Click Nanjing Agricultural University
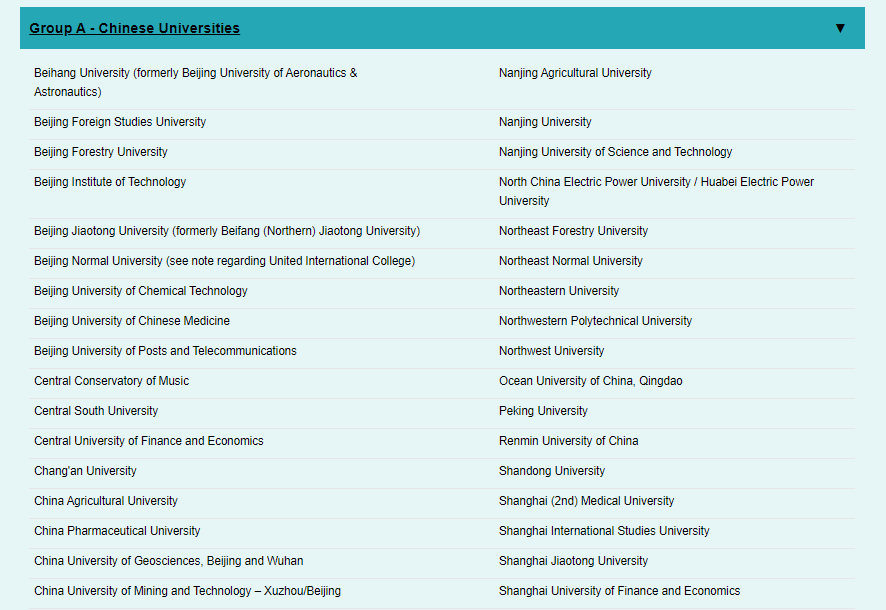Image resolution: width=886 pixels, height=610 pixels. (x=575, y=73)
